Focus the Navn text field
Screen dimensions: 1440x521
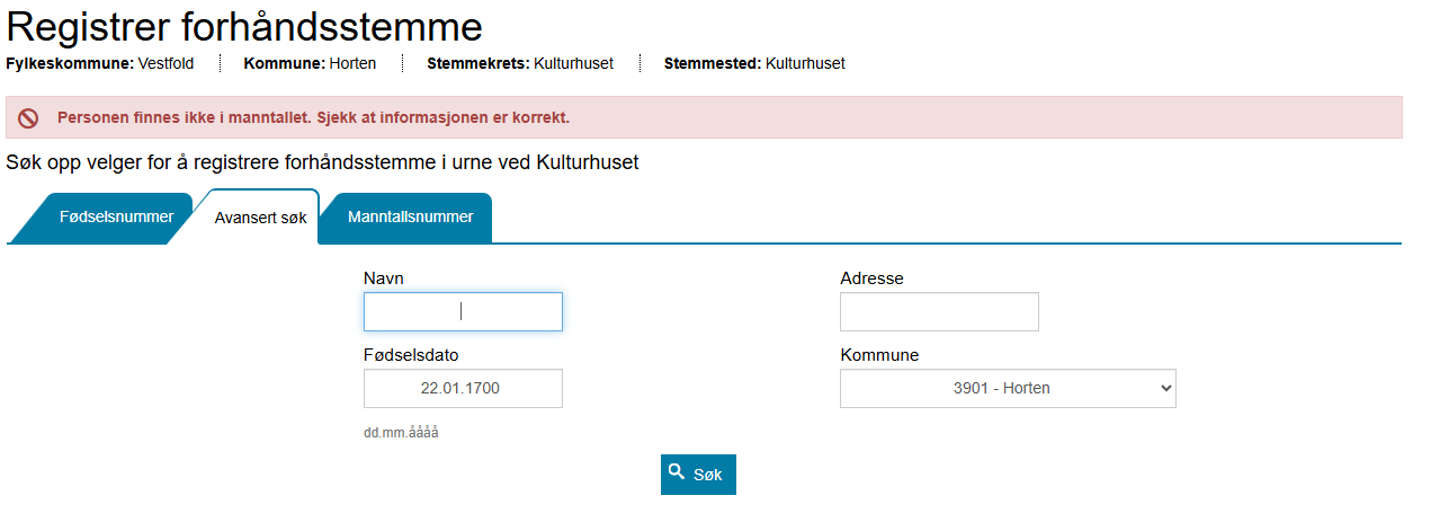[x=463, y=311]
